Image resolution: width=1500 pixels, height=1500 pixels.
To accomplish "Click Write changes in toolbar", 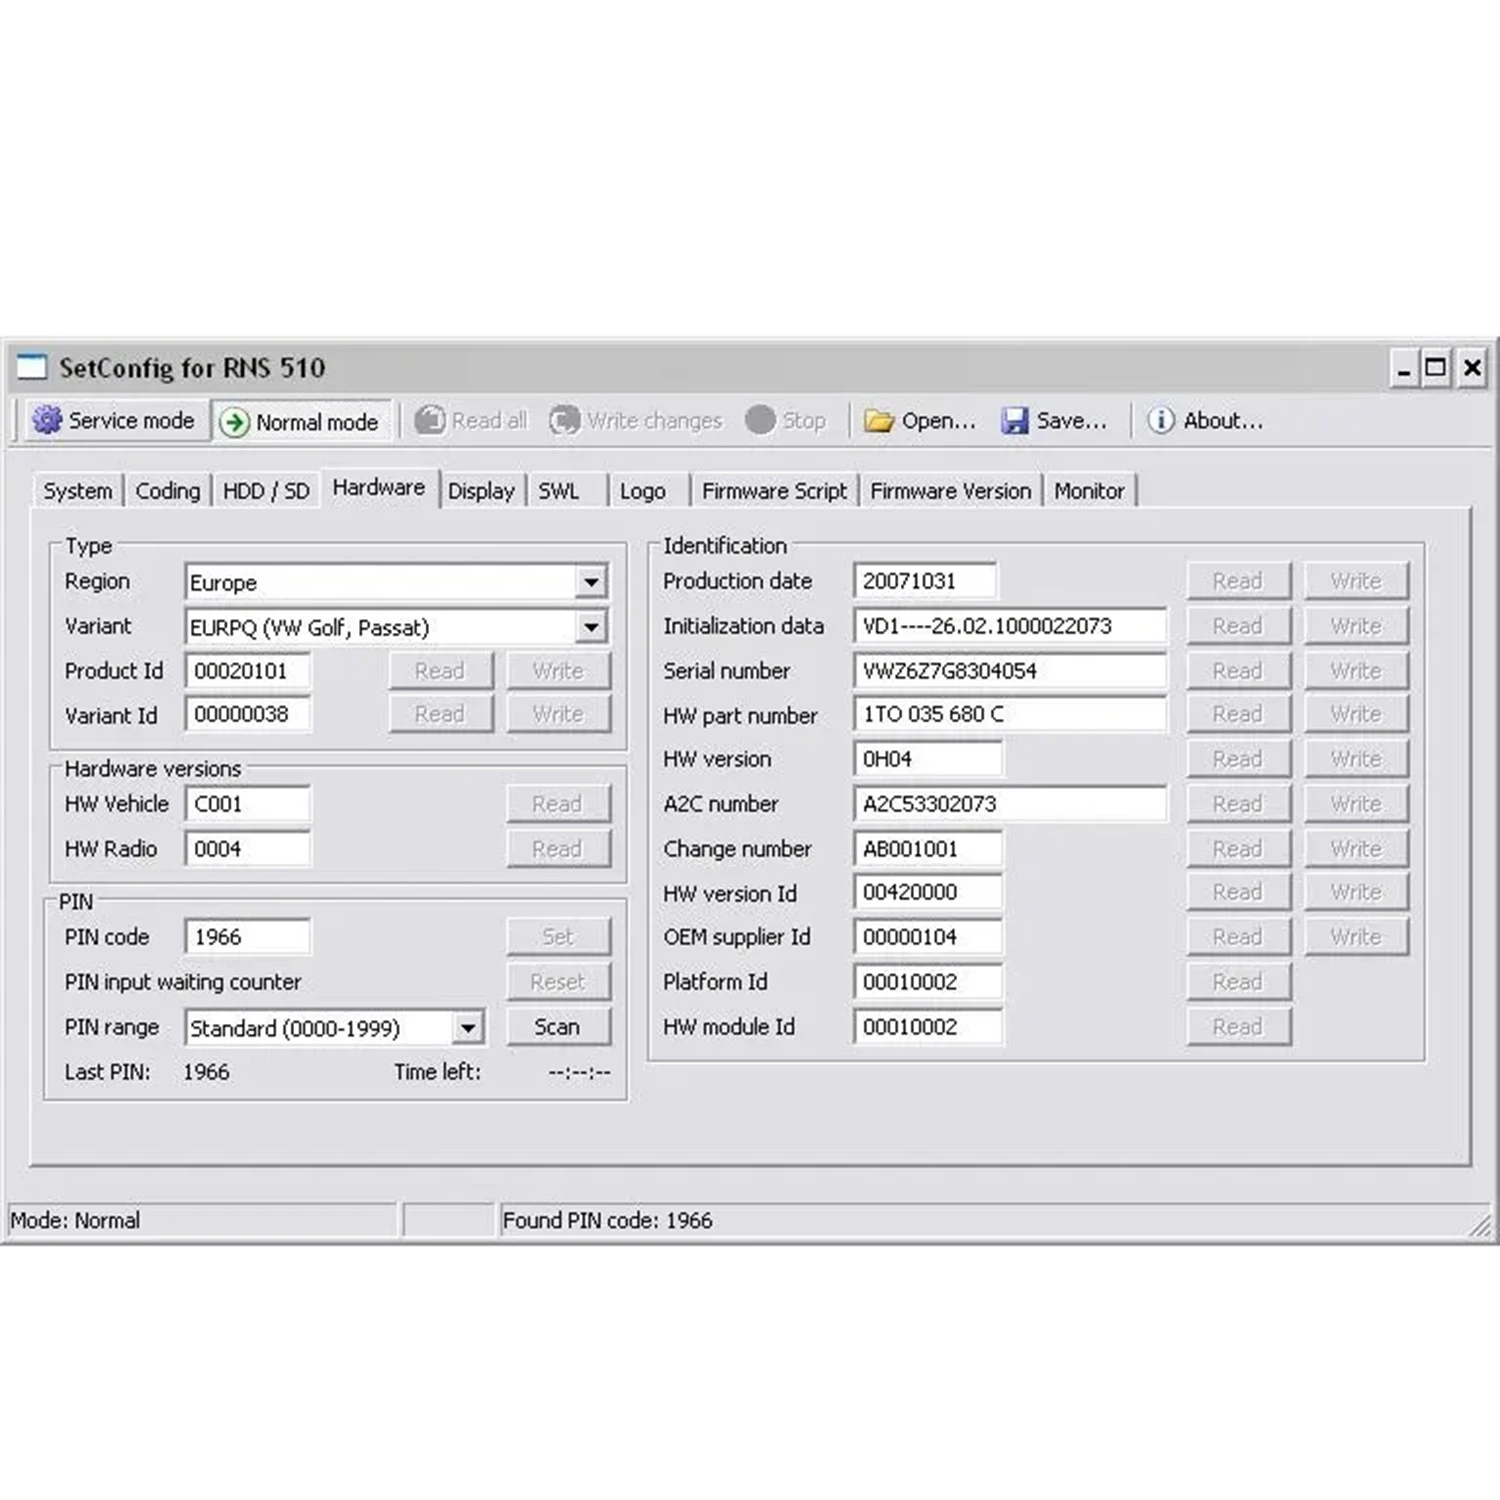I will [x=636, y=421].
